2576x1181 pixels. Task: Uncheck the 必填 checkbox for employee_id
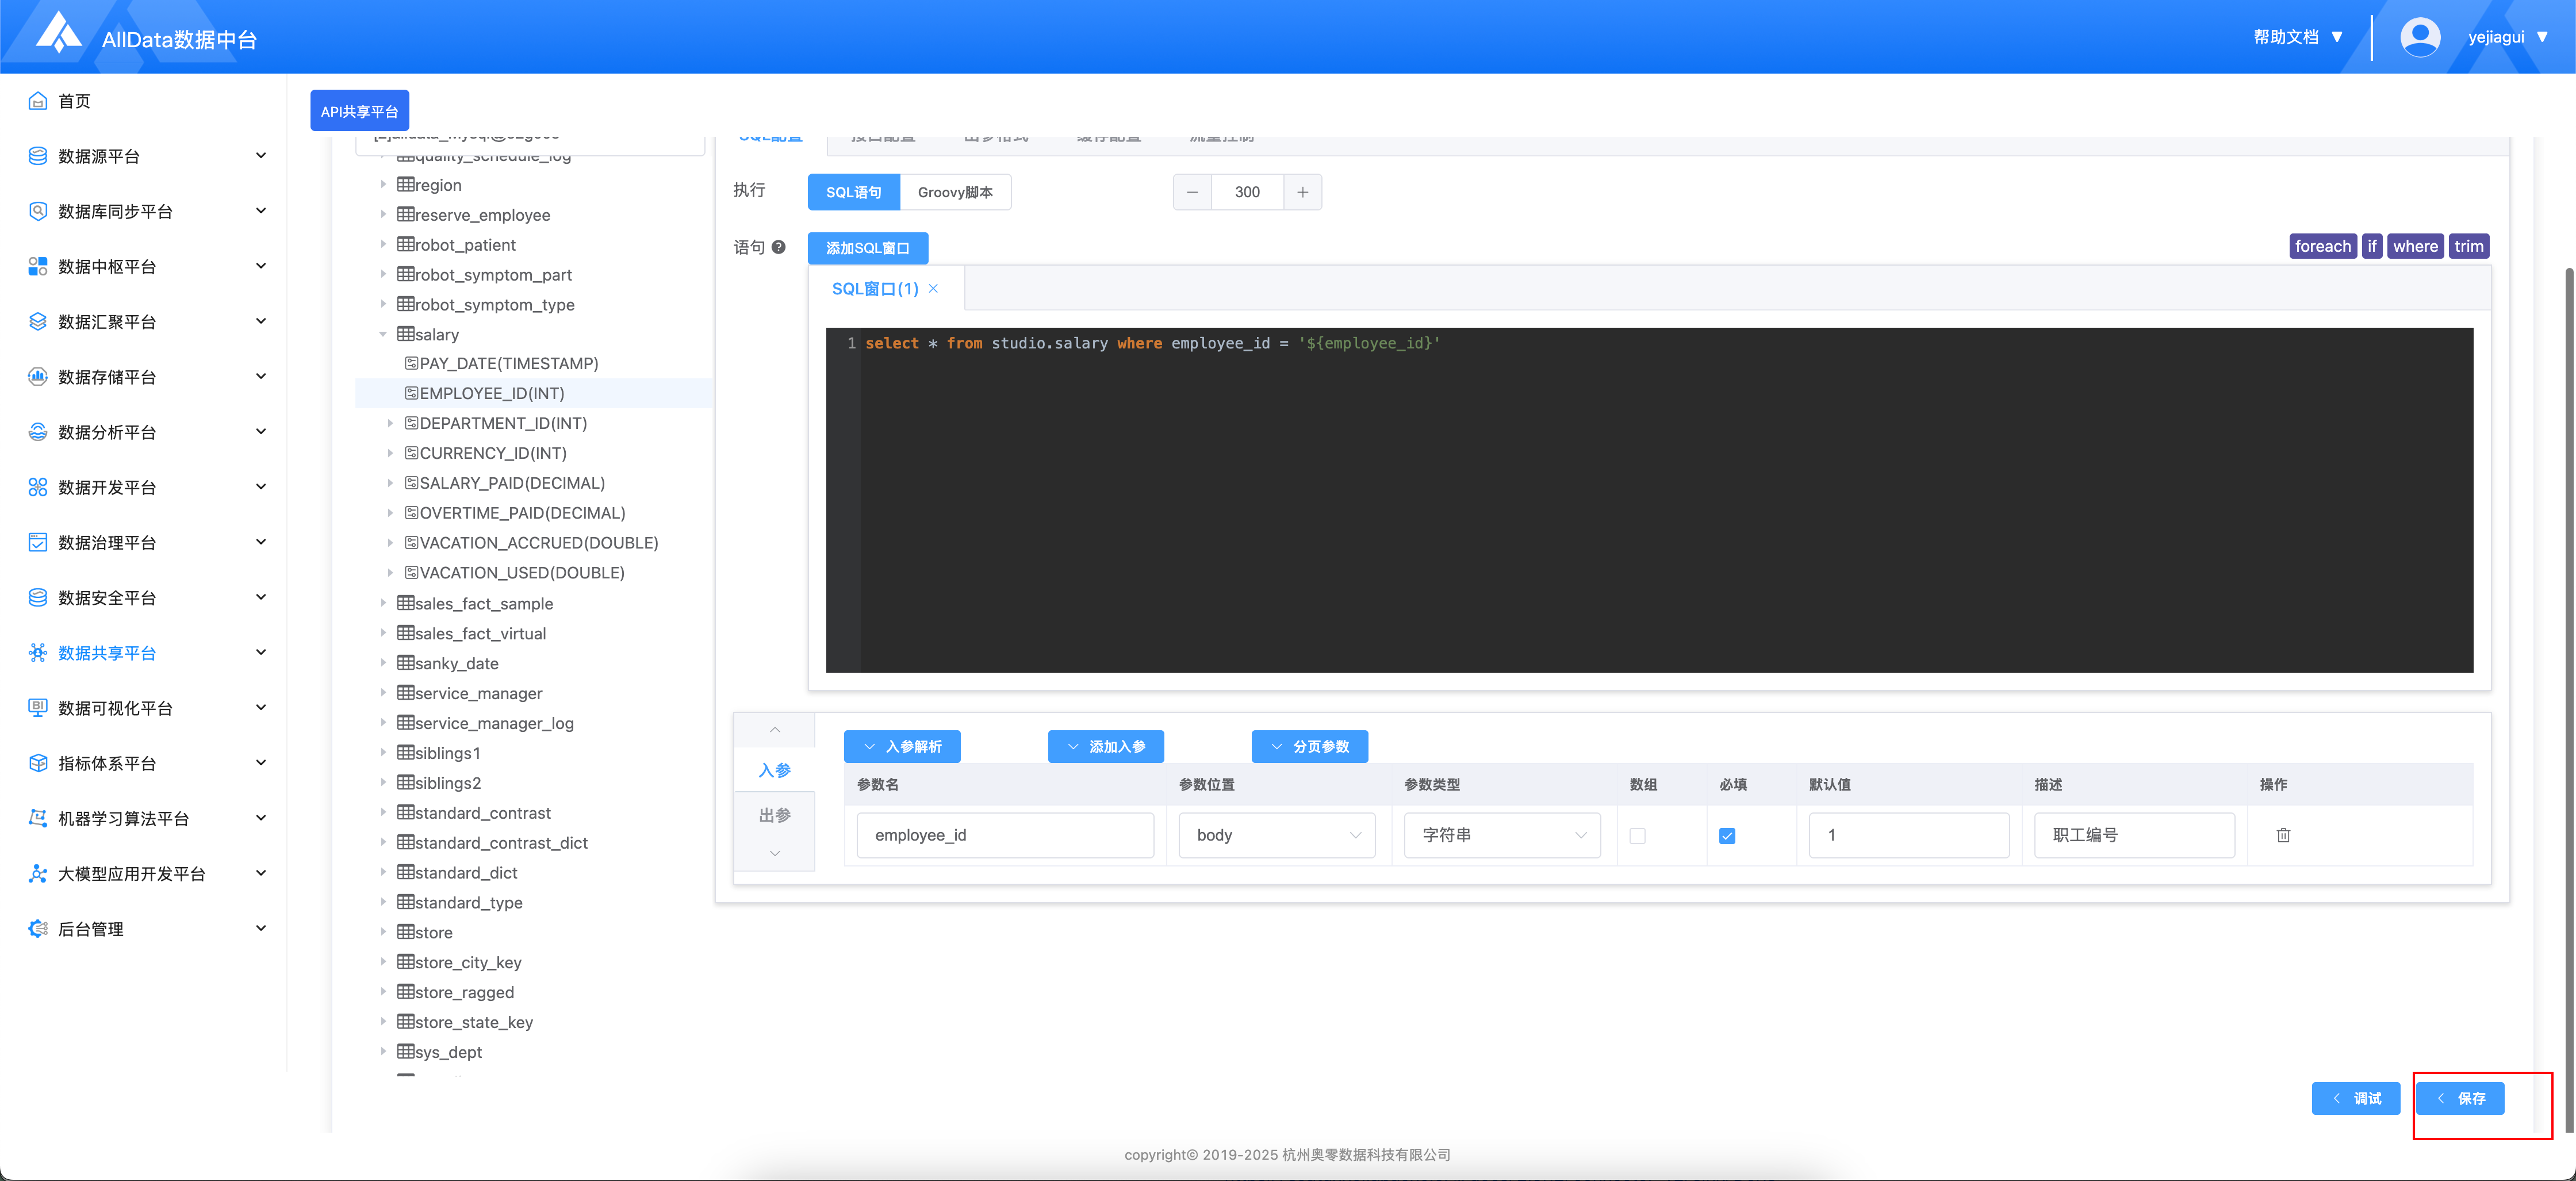pyautogui.click(x=1727, y=836)
